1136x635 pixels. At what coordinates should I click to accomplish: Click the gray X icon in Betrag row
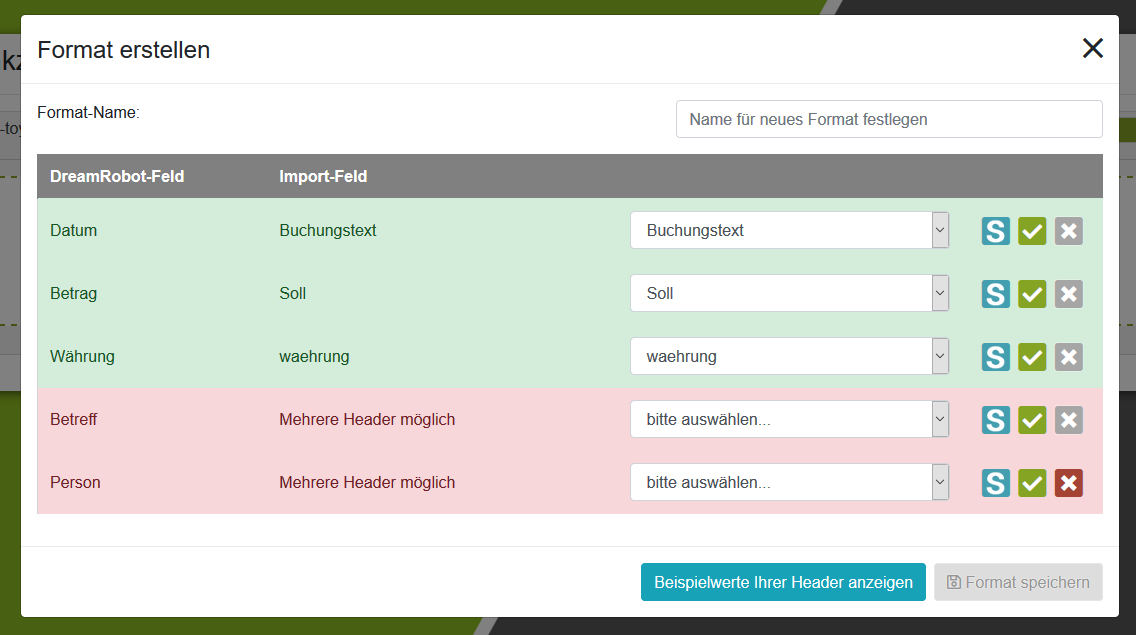click(x=1069, y=294)
